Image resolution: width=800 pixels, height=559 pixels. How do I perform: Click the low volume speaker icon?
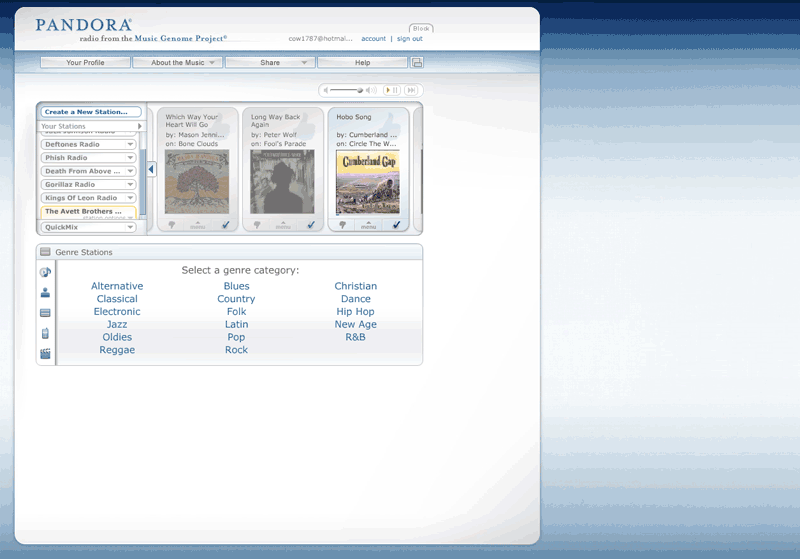click(x=326, y=90)
